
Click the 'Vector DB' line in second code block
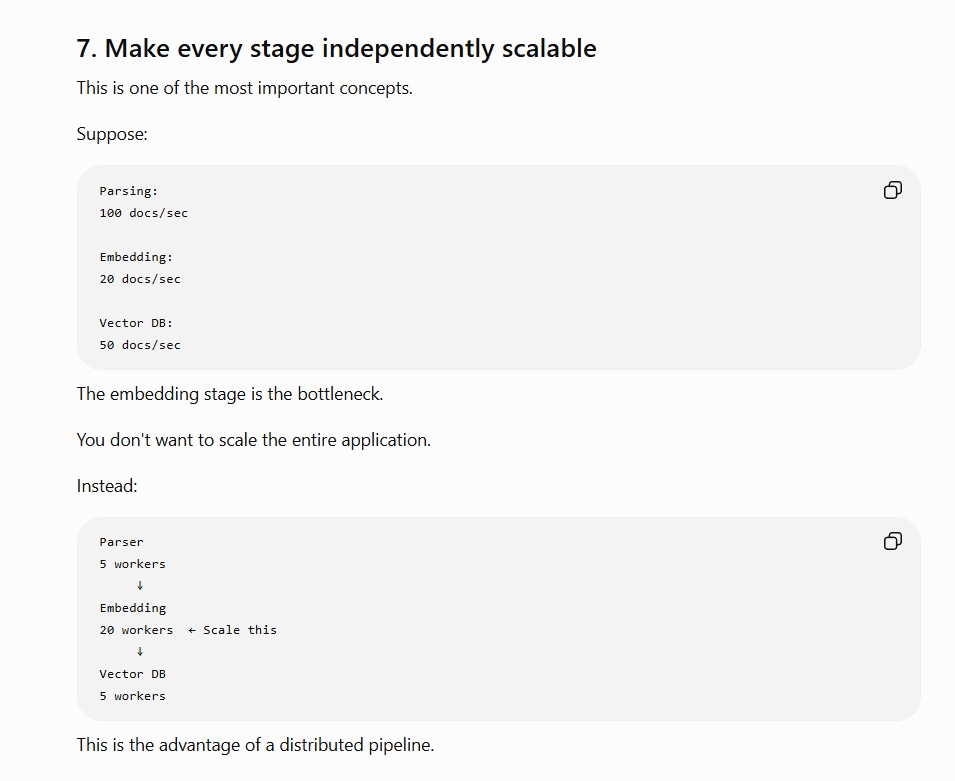tap(132, 674)
